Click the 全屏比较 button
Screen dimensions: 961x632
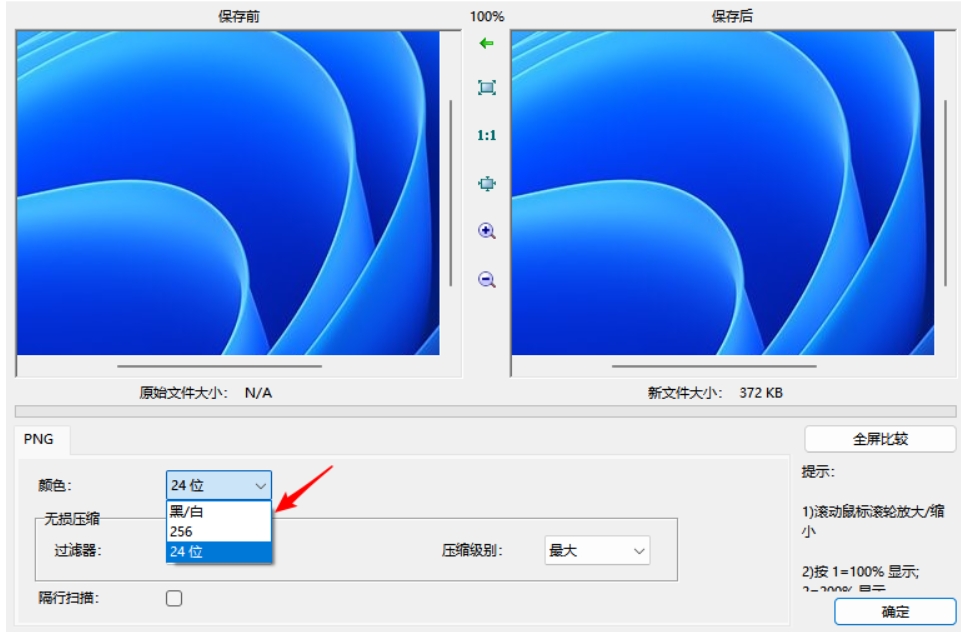(x=880, y=439)
